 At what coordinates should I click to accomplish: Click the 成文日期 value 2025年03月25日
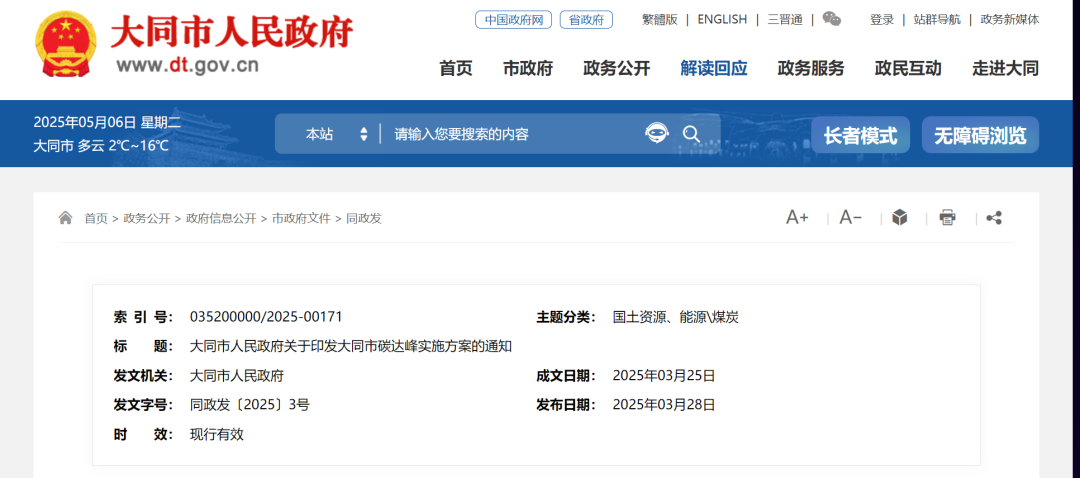[664, 375]
